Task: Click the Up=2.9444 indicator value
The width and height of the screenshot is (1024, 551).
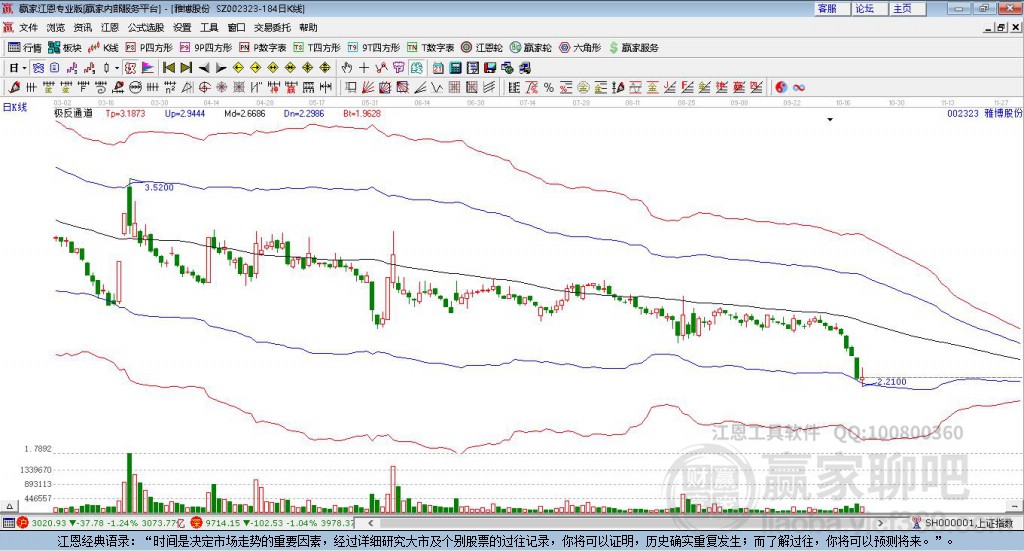Action: (x=185, y=114)
